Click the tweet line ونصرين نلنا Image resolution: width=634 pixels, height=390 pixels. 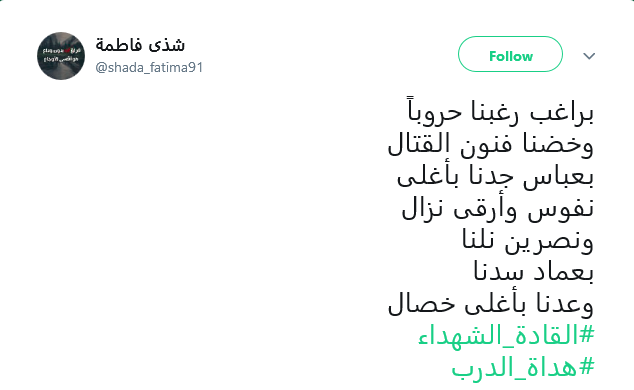(528, 240)
